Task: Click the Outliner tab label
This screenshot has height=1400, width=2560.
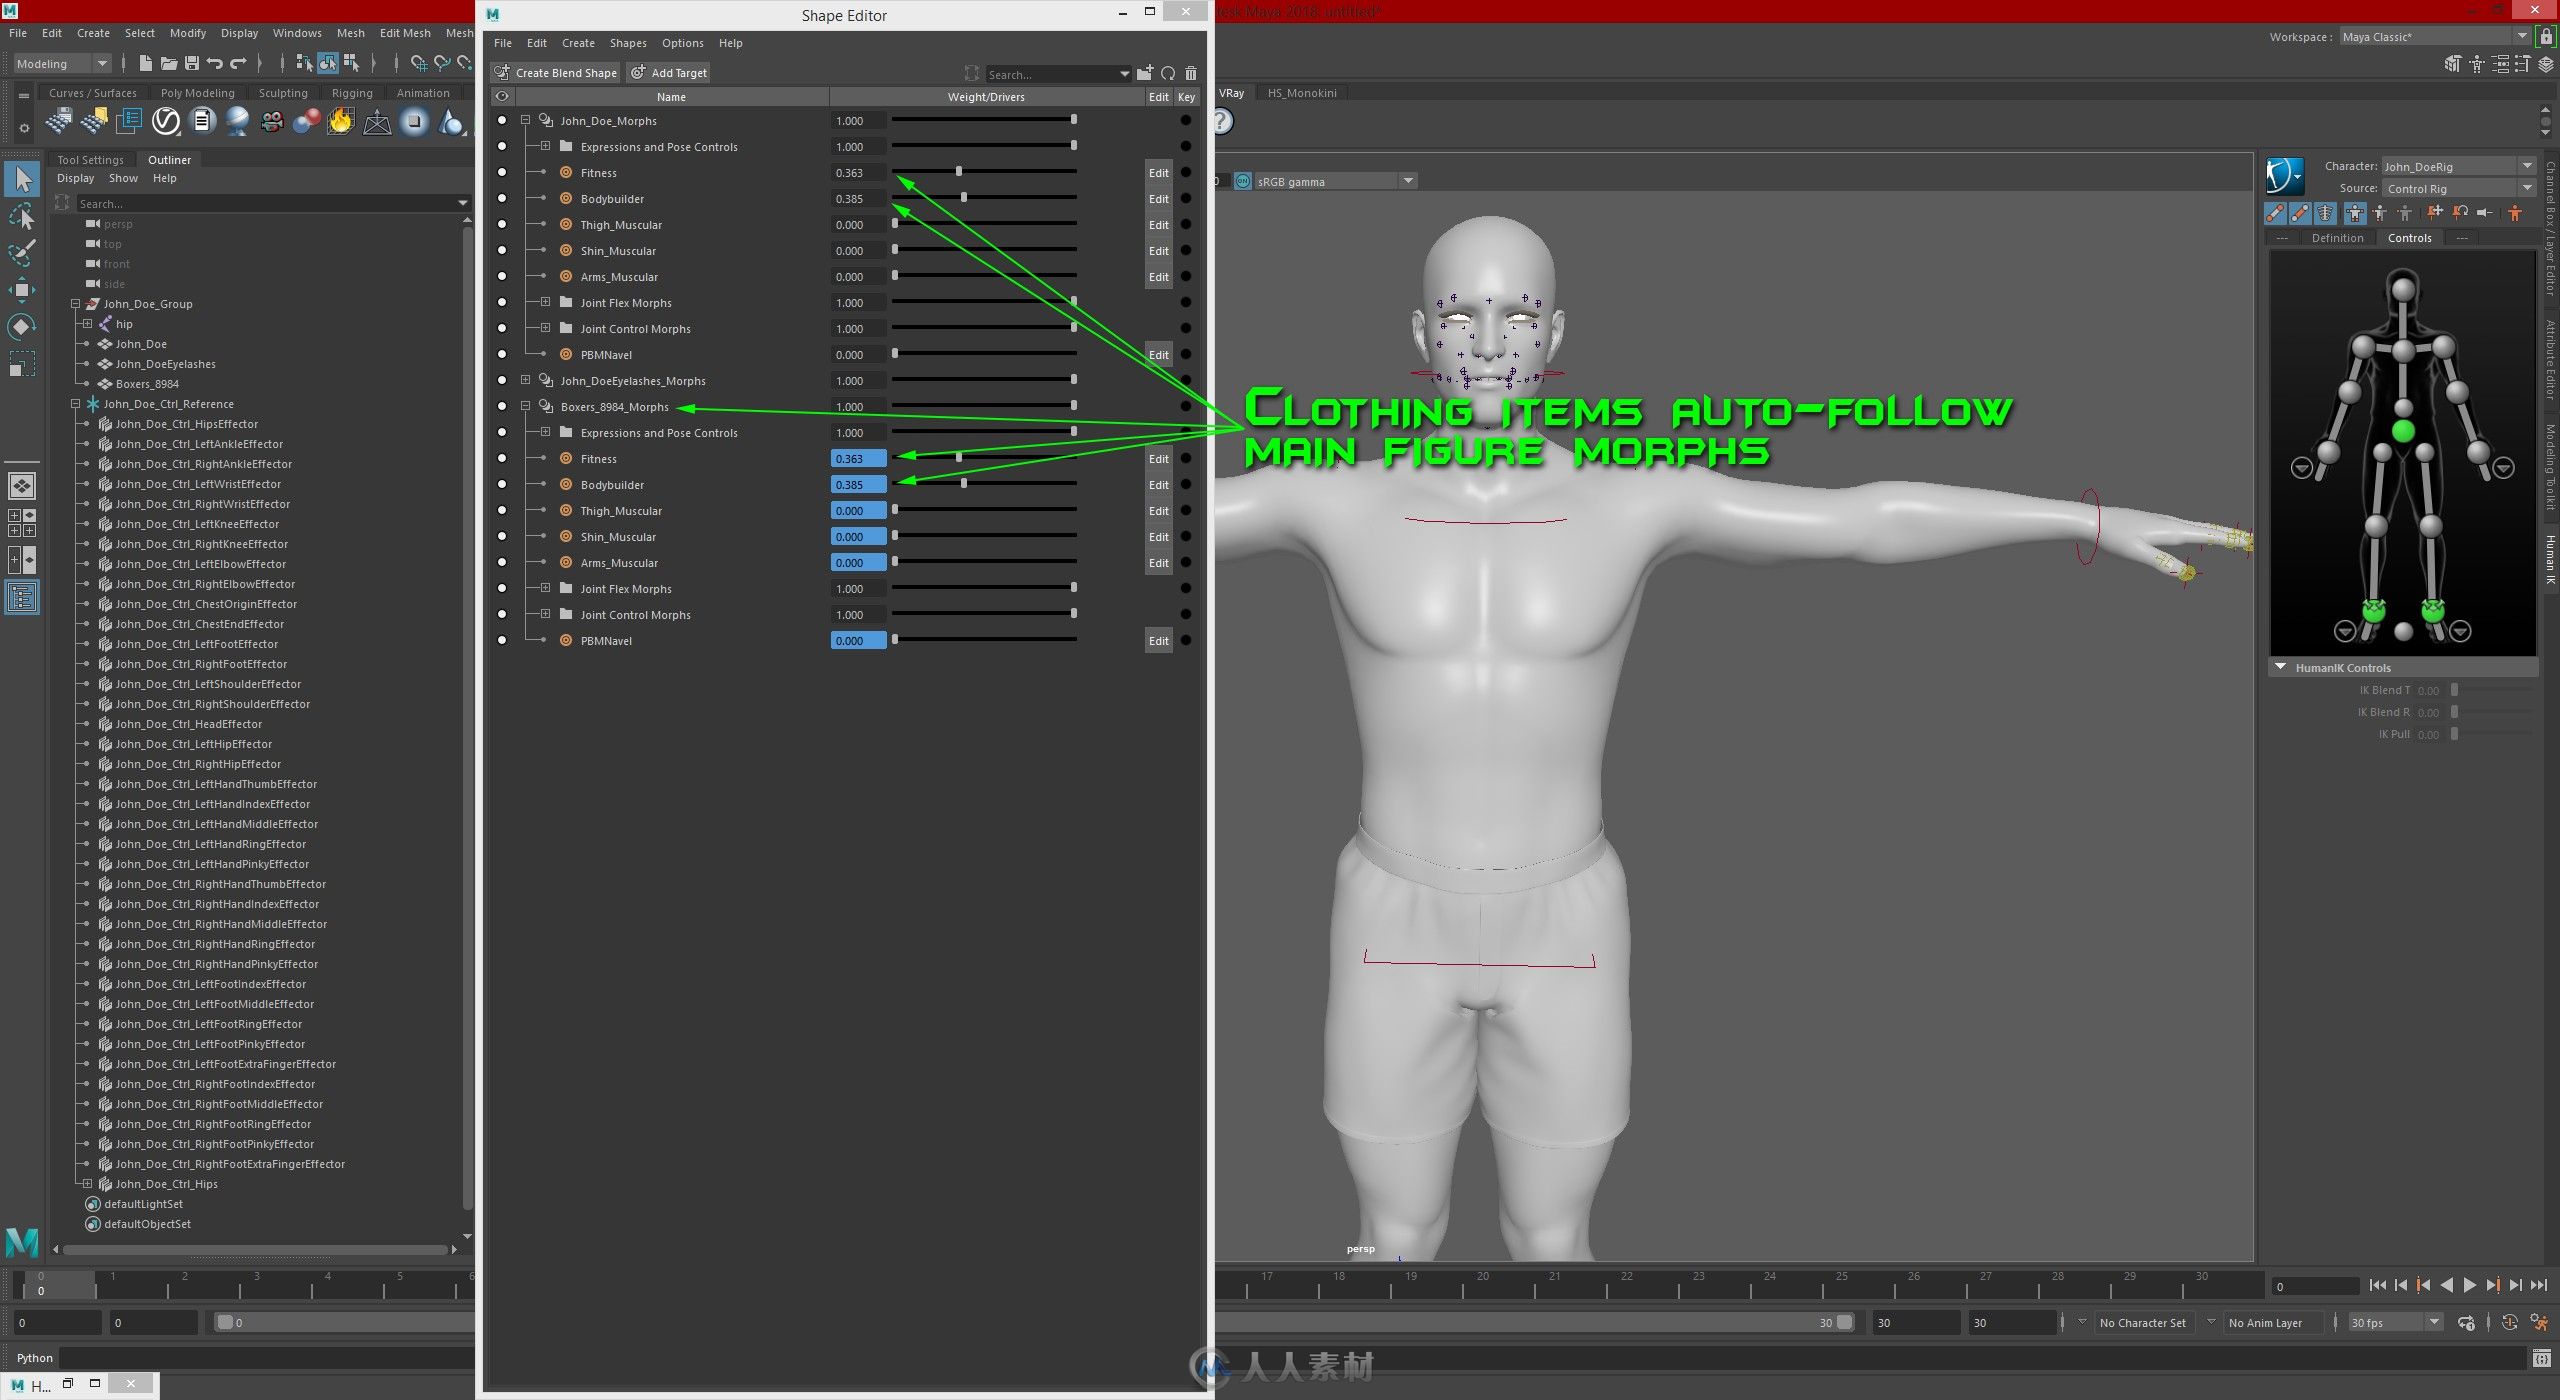Action: tap(169, 159)
